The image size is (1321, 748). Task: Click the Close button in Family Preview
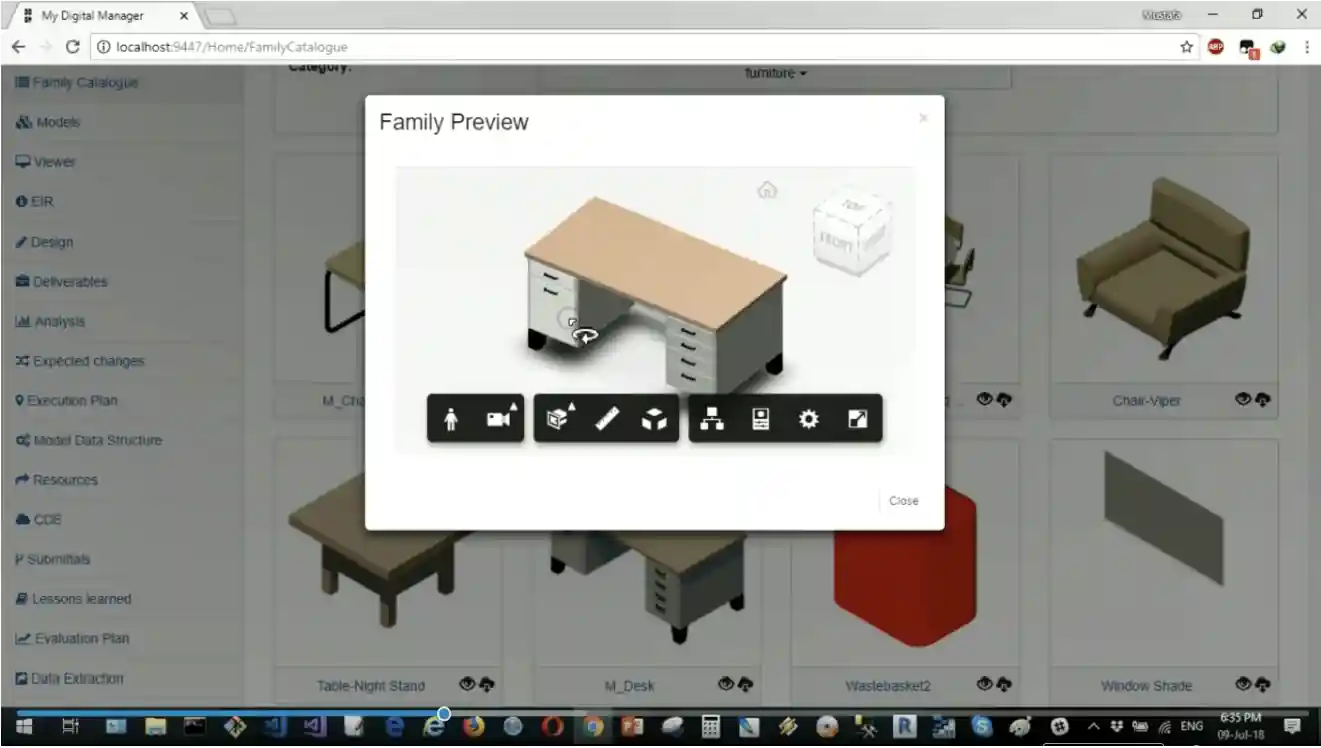903,500
